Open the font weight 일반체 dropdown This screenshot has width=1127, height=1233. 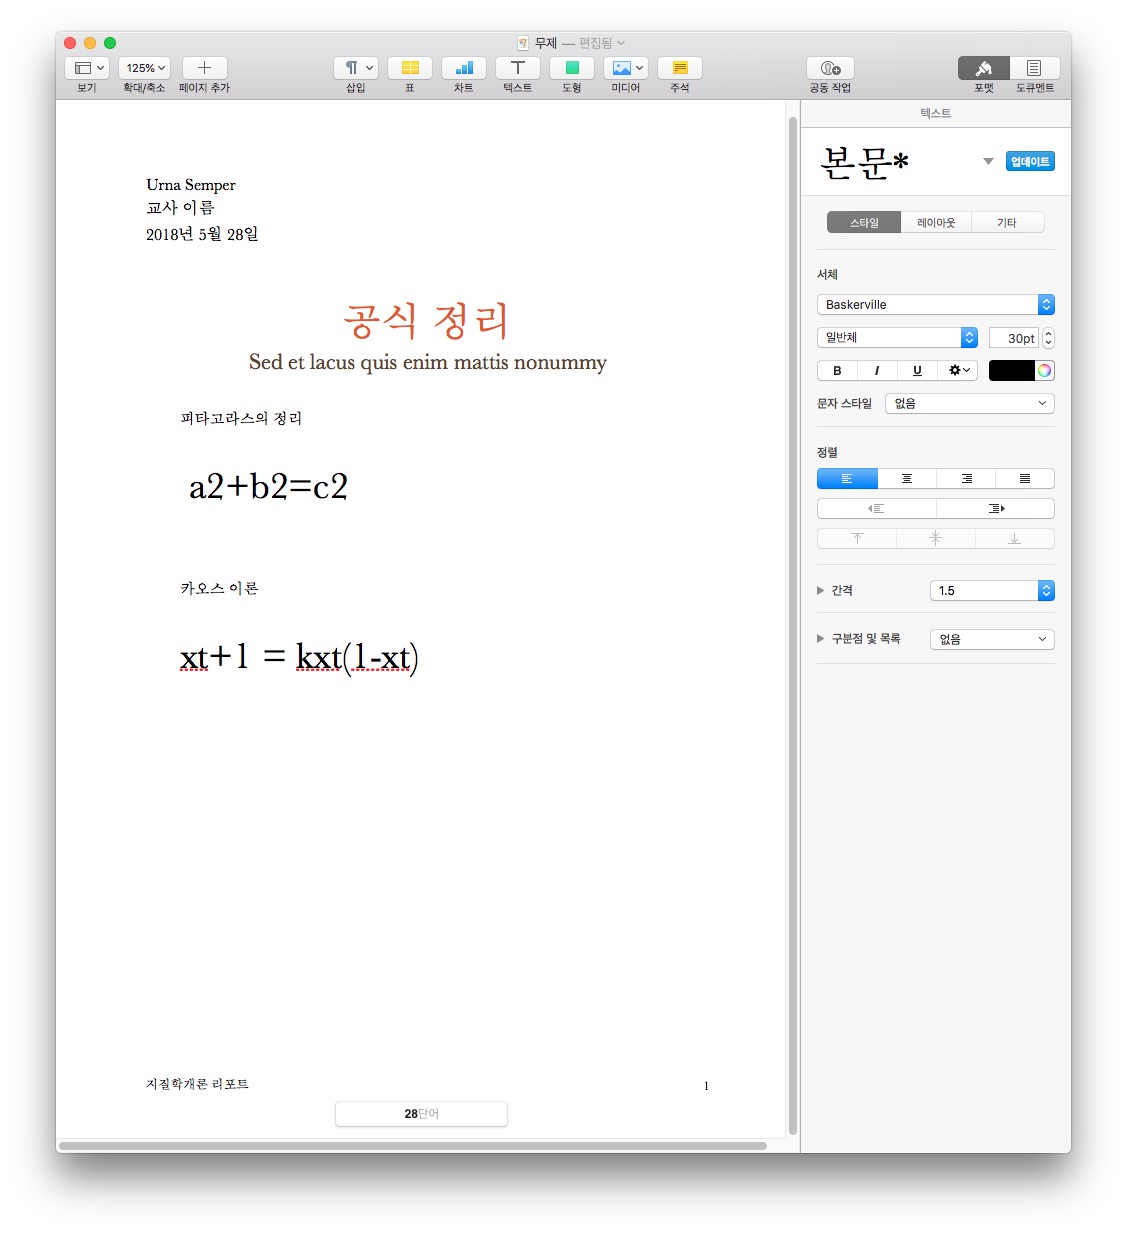[x=897, y=338]
